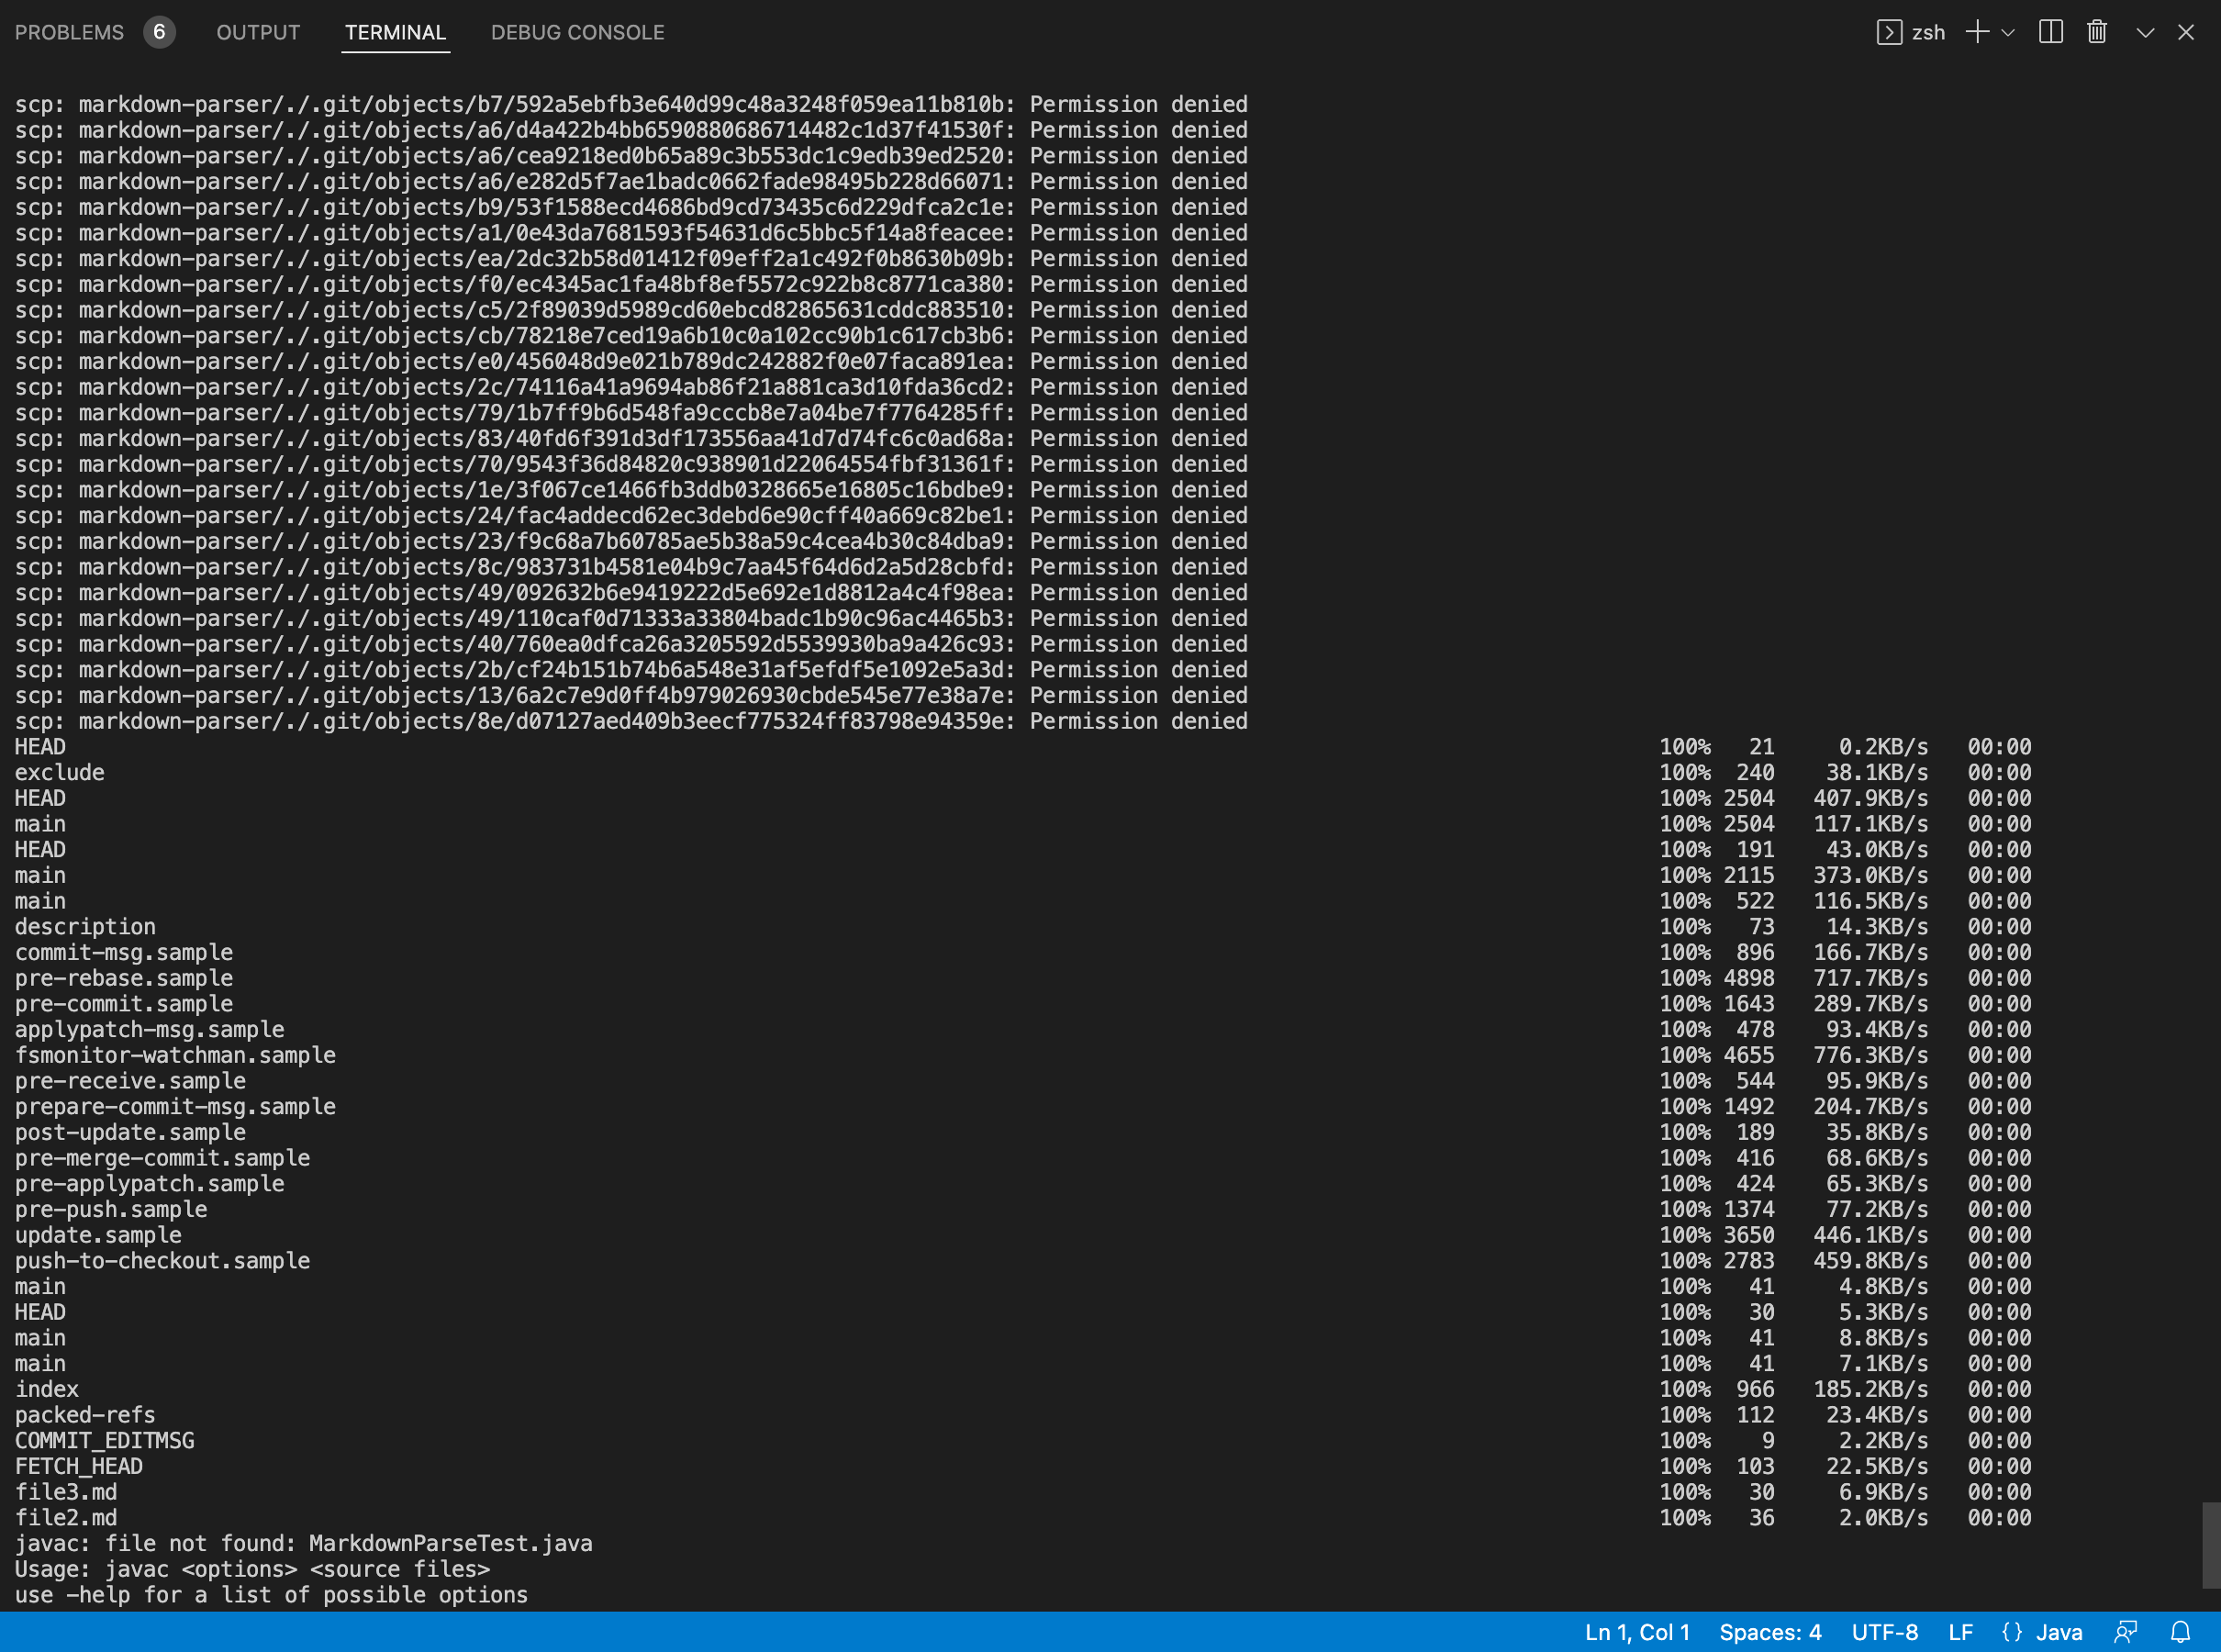Viewport: 2221px width, 1652px height.
Task: Switch to the OUTPUT tab
Action: click(x=257, y=32)
